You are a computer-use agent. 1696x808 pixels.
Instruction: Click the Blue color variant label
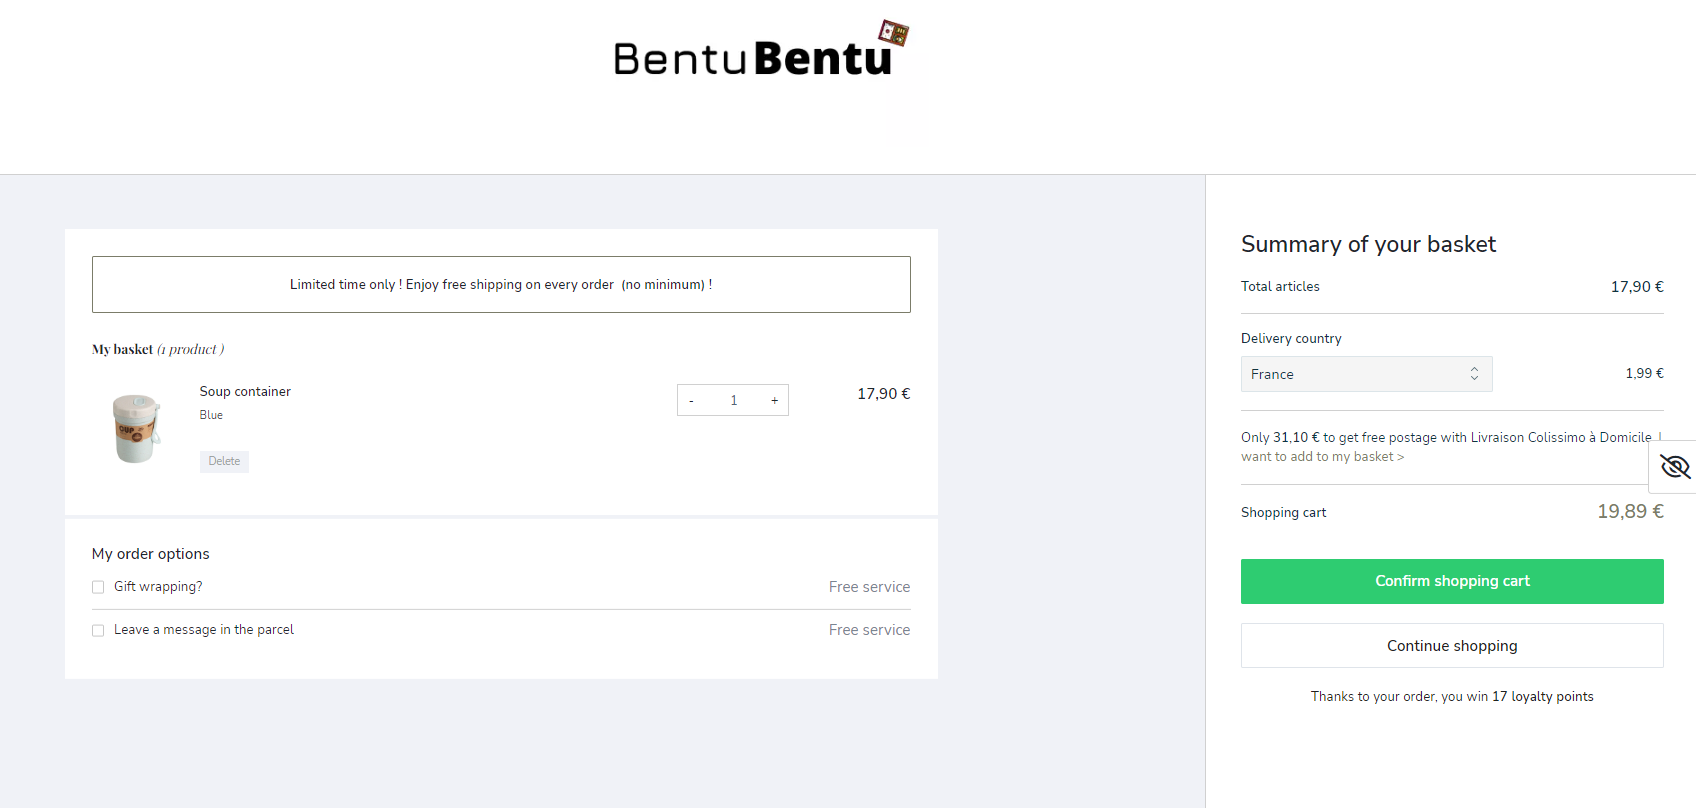(x=211, y=415)
